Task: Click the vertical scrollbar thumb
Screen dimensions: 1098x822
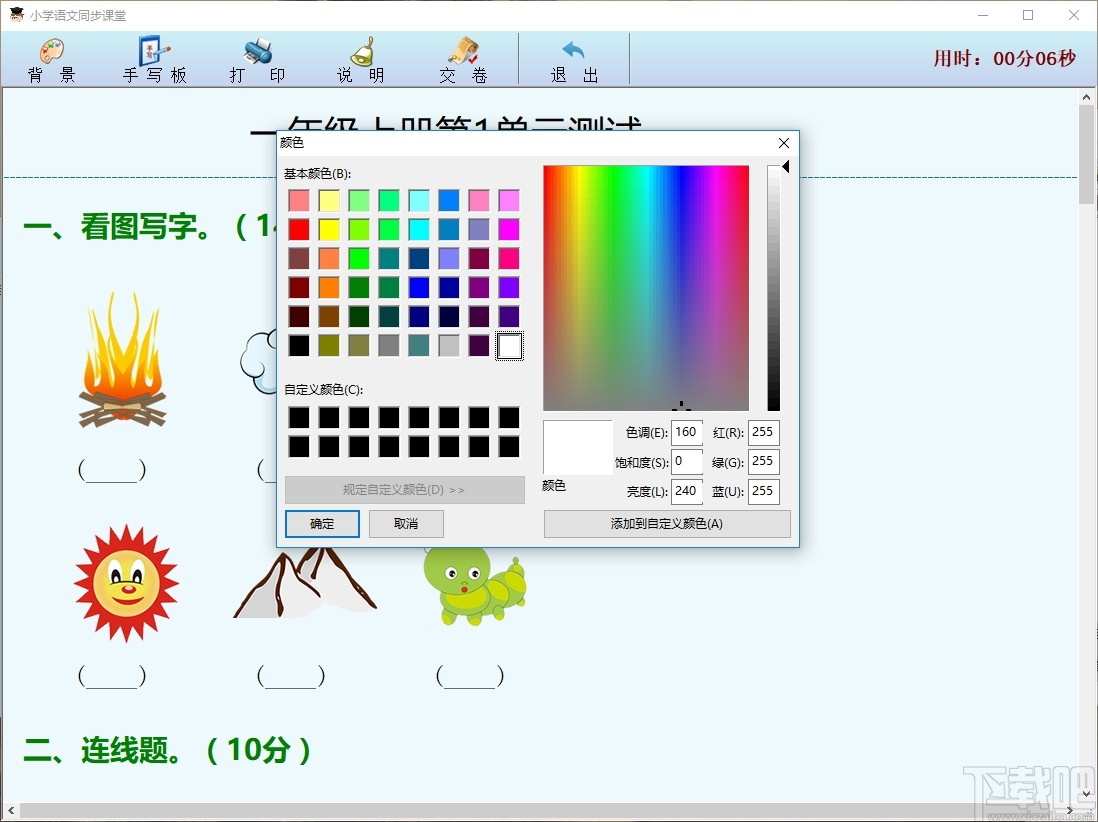Action: point(1087,154)
